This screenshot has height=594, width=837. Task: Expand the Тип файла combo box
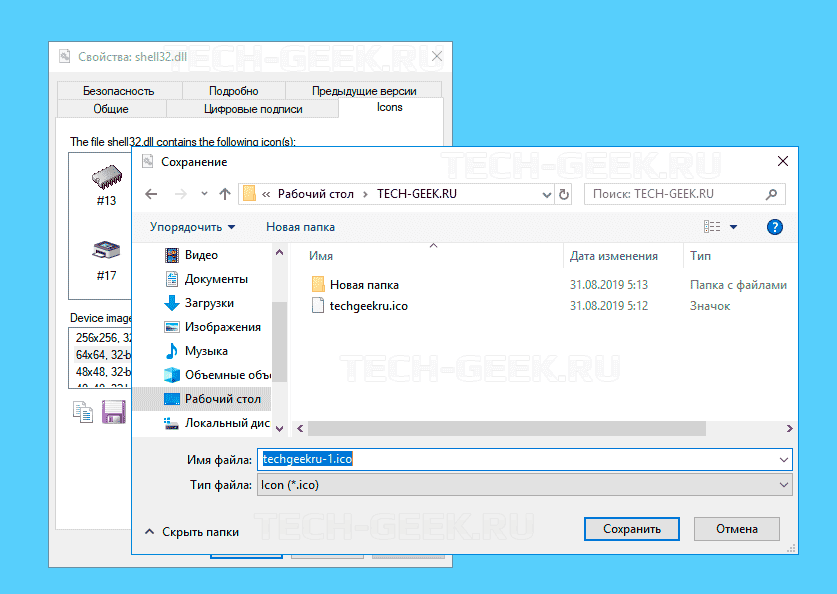pos(524,484)
